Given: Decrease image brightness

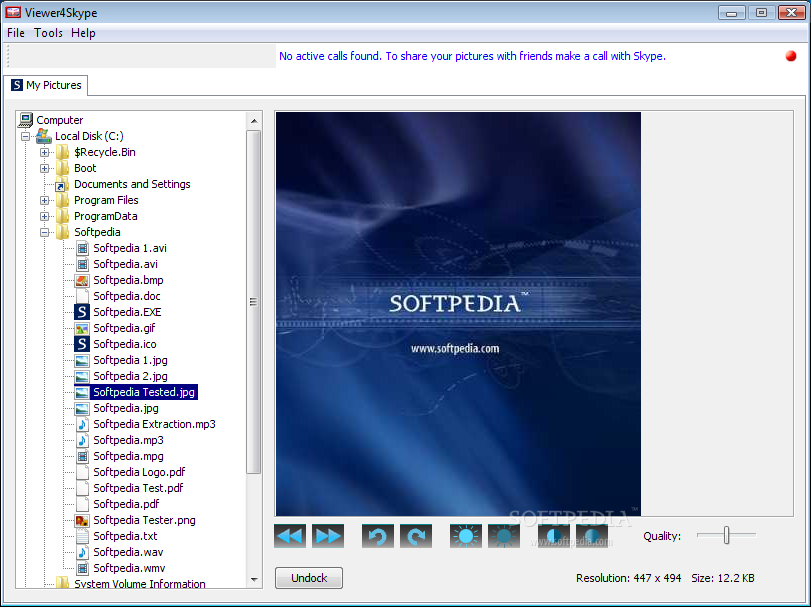Looking at the screenshot, I should [x=504, y=536].
